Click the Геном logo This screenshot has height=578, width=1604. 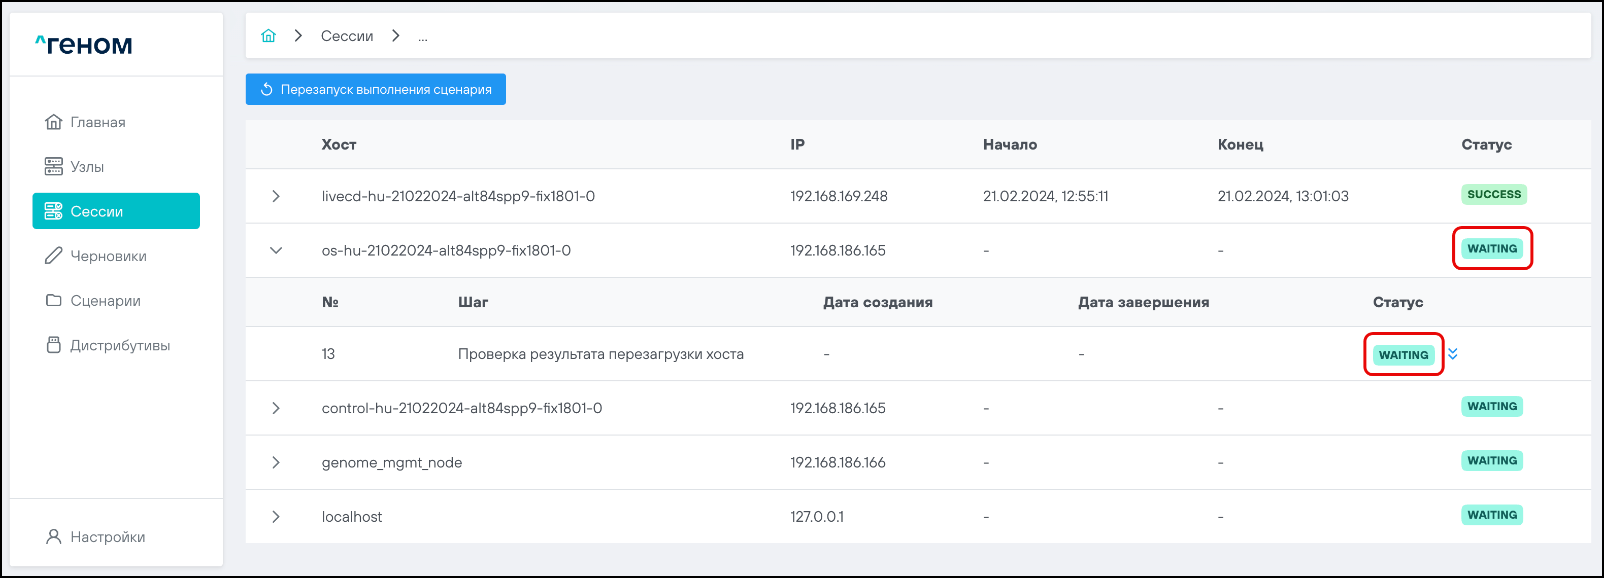tap(84, 45)
